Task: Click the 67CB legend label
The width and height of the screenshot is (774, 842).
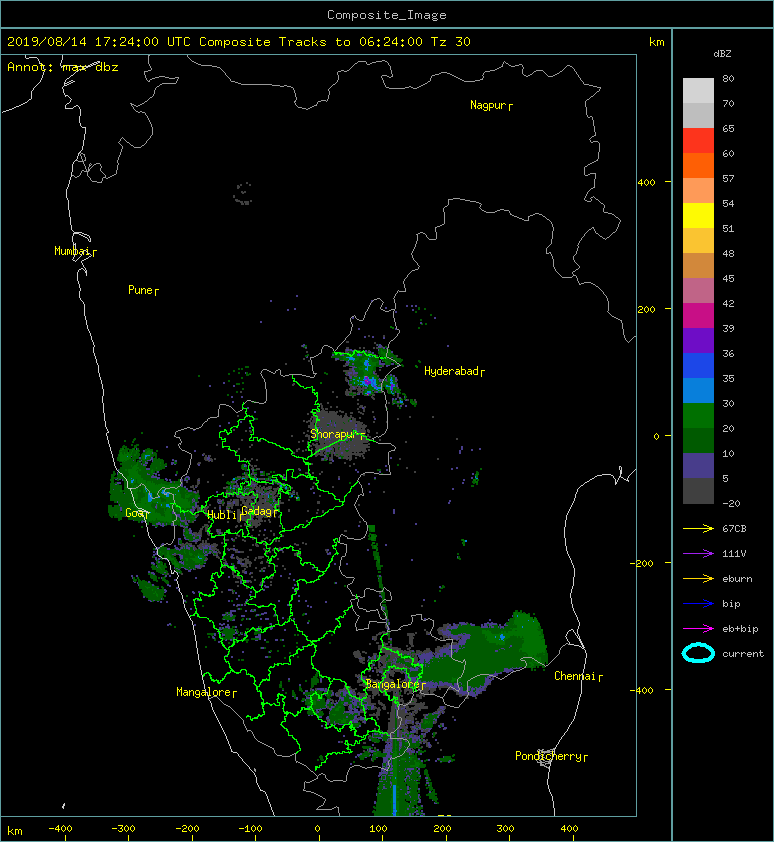Action: 734,528
